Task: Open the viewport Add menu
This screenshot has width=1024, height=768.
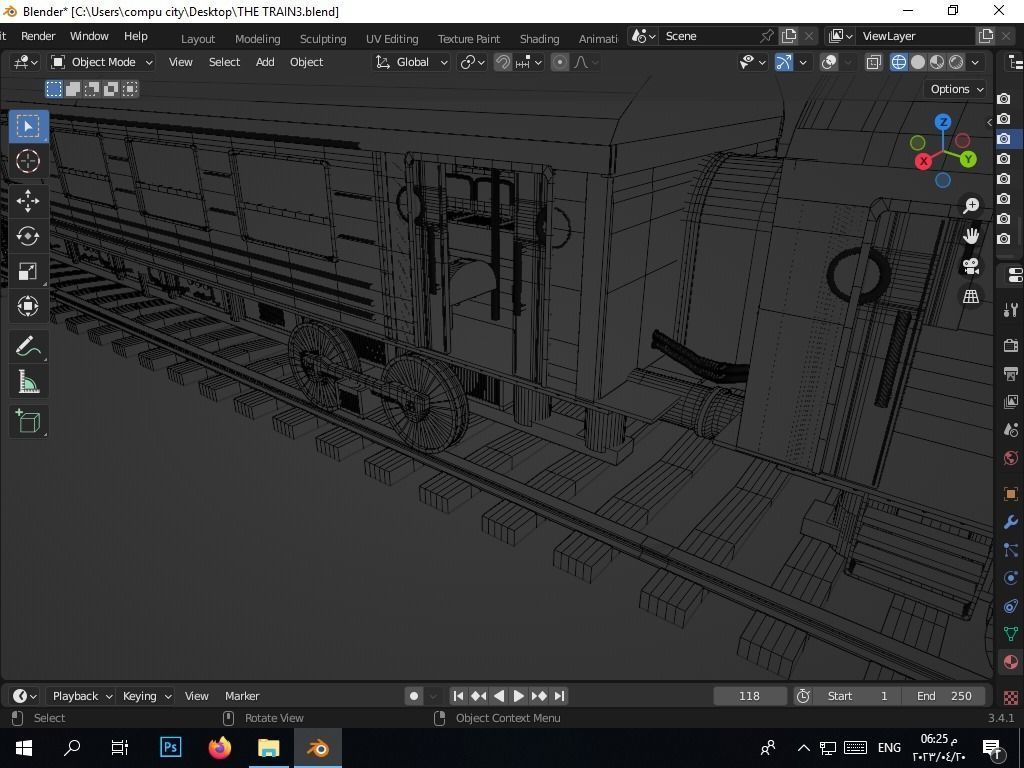Action: pyautogui.click(x=265, y=62)
